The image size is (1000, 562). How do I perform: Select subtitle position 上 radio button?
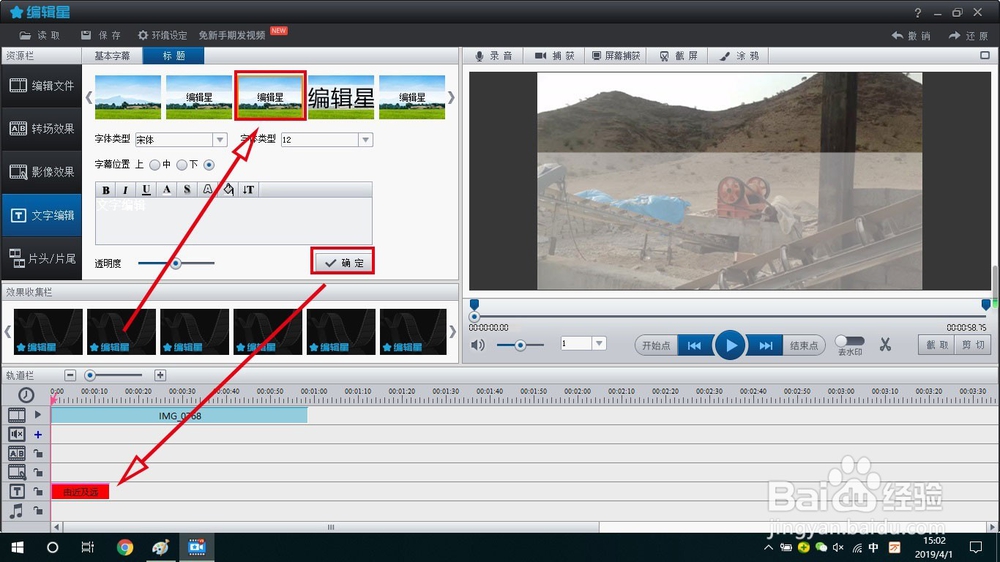tap(154, 165)
